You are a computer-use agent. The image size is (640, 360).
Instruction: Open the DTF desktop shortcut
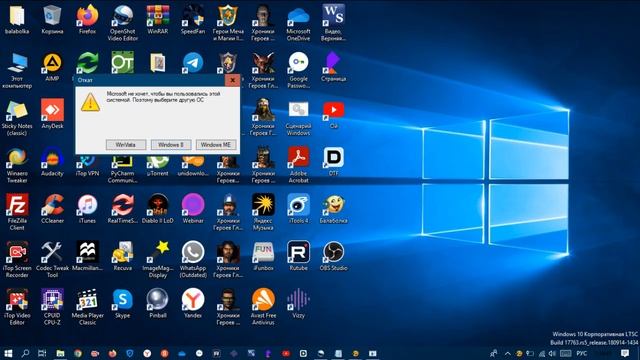pos(333,162)
